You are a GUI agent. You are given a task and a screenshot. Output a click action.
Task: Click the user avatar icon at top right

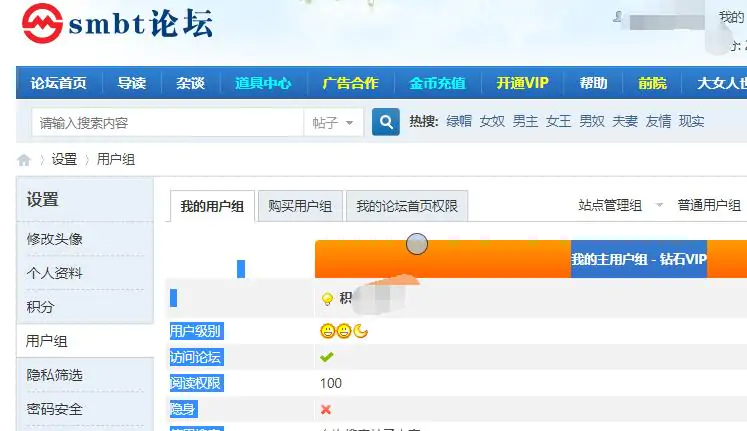point(617,17)
